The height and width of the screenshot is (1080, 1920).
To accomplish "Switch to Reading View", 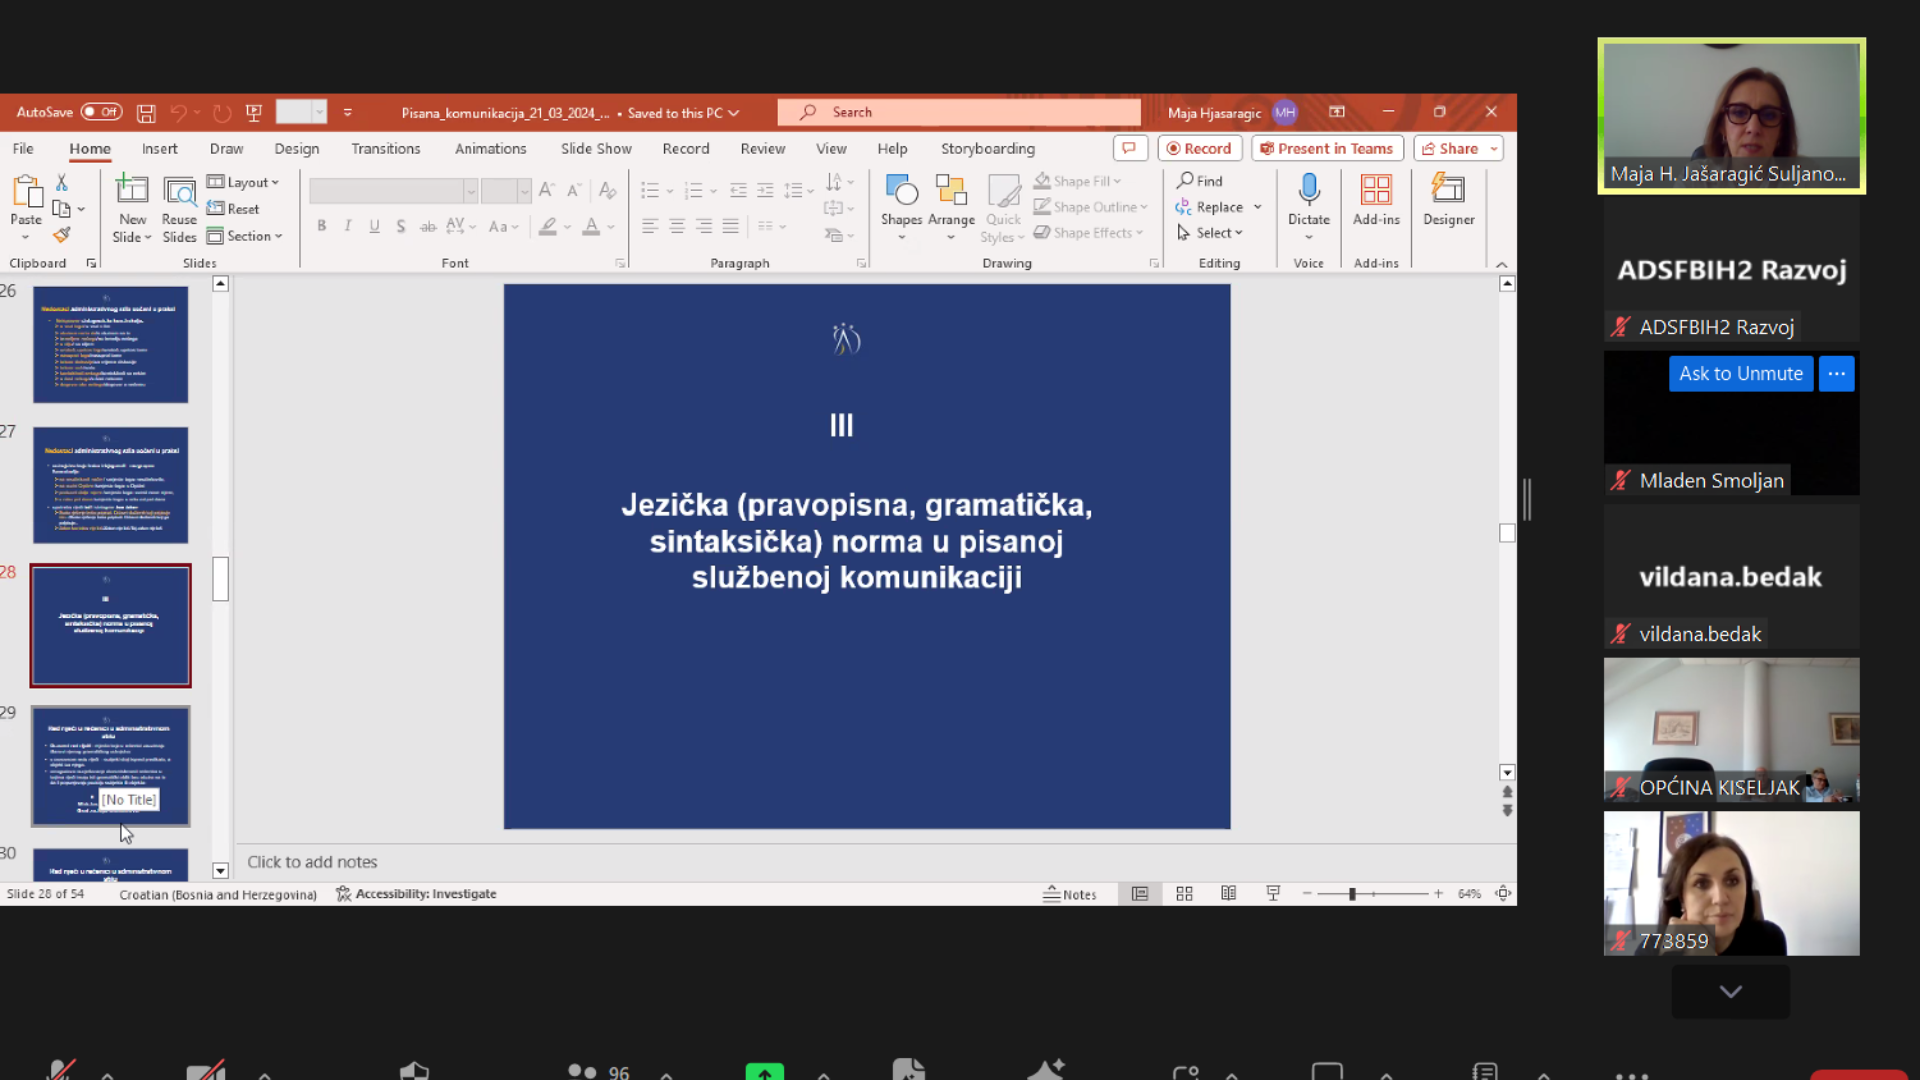I will click(x=1228, y=894).
